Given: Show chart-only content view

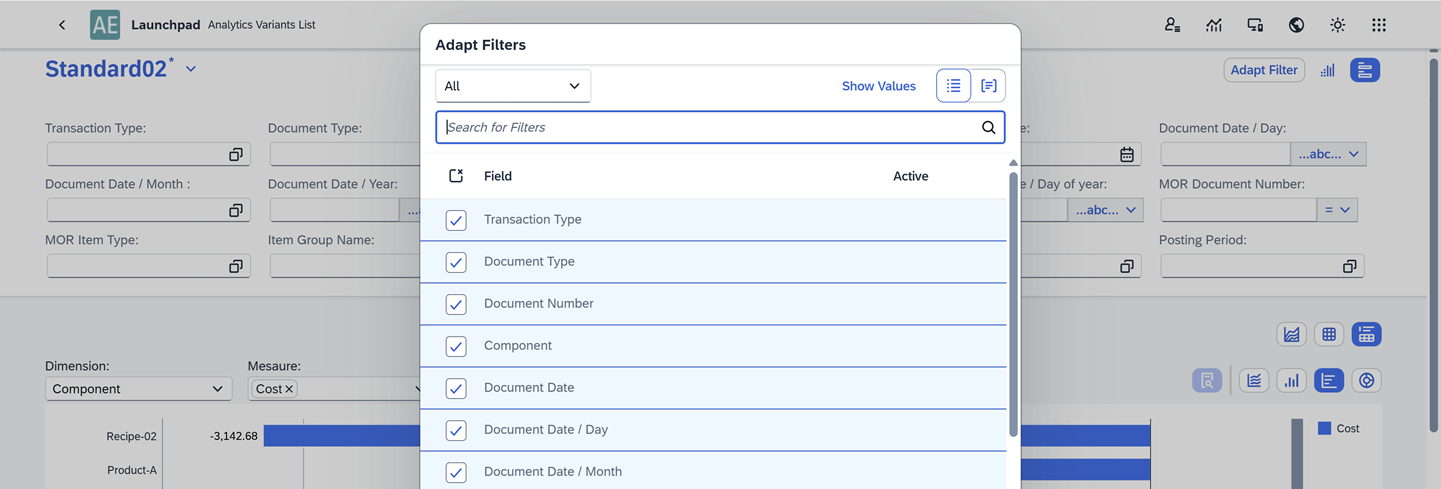Looking at the screenshot, I should click(1292, 334).
